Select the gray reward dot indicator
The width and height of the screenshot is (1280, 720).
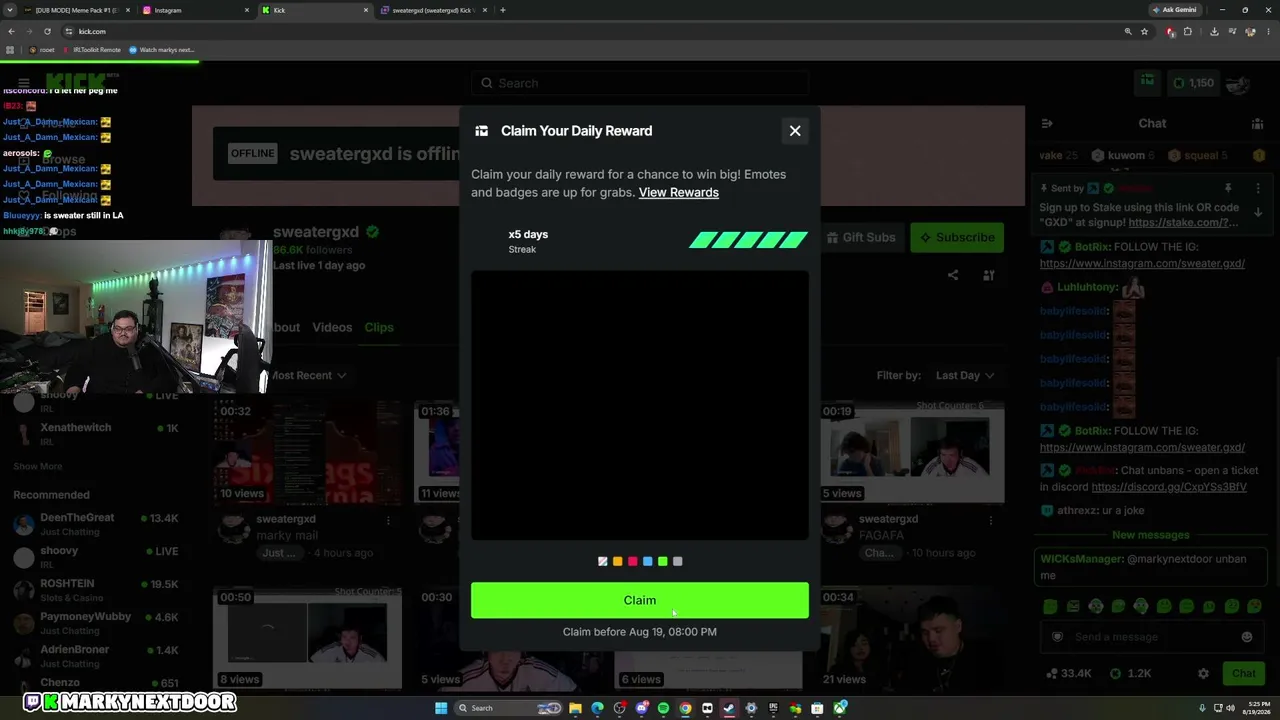coord(677,562)
